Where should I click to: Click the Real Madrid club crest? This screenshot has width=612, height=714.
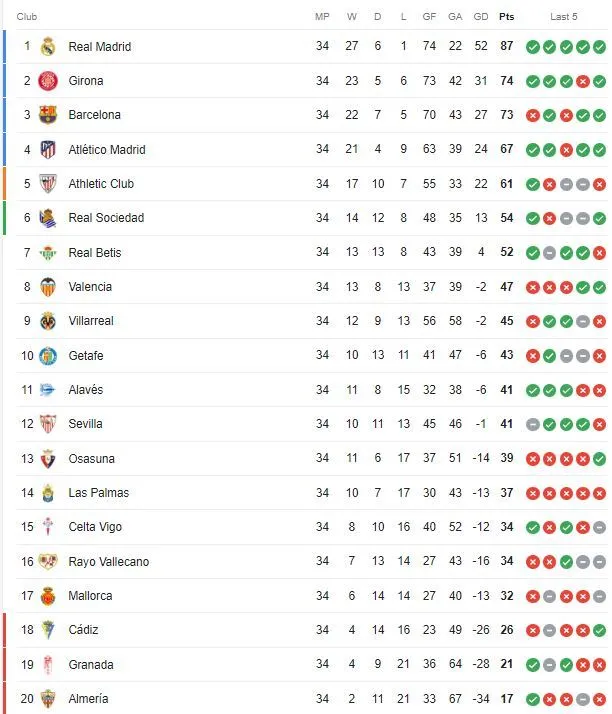click(48, 46)
